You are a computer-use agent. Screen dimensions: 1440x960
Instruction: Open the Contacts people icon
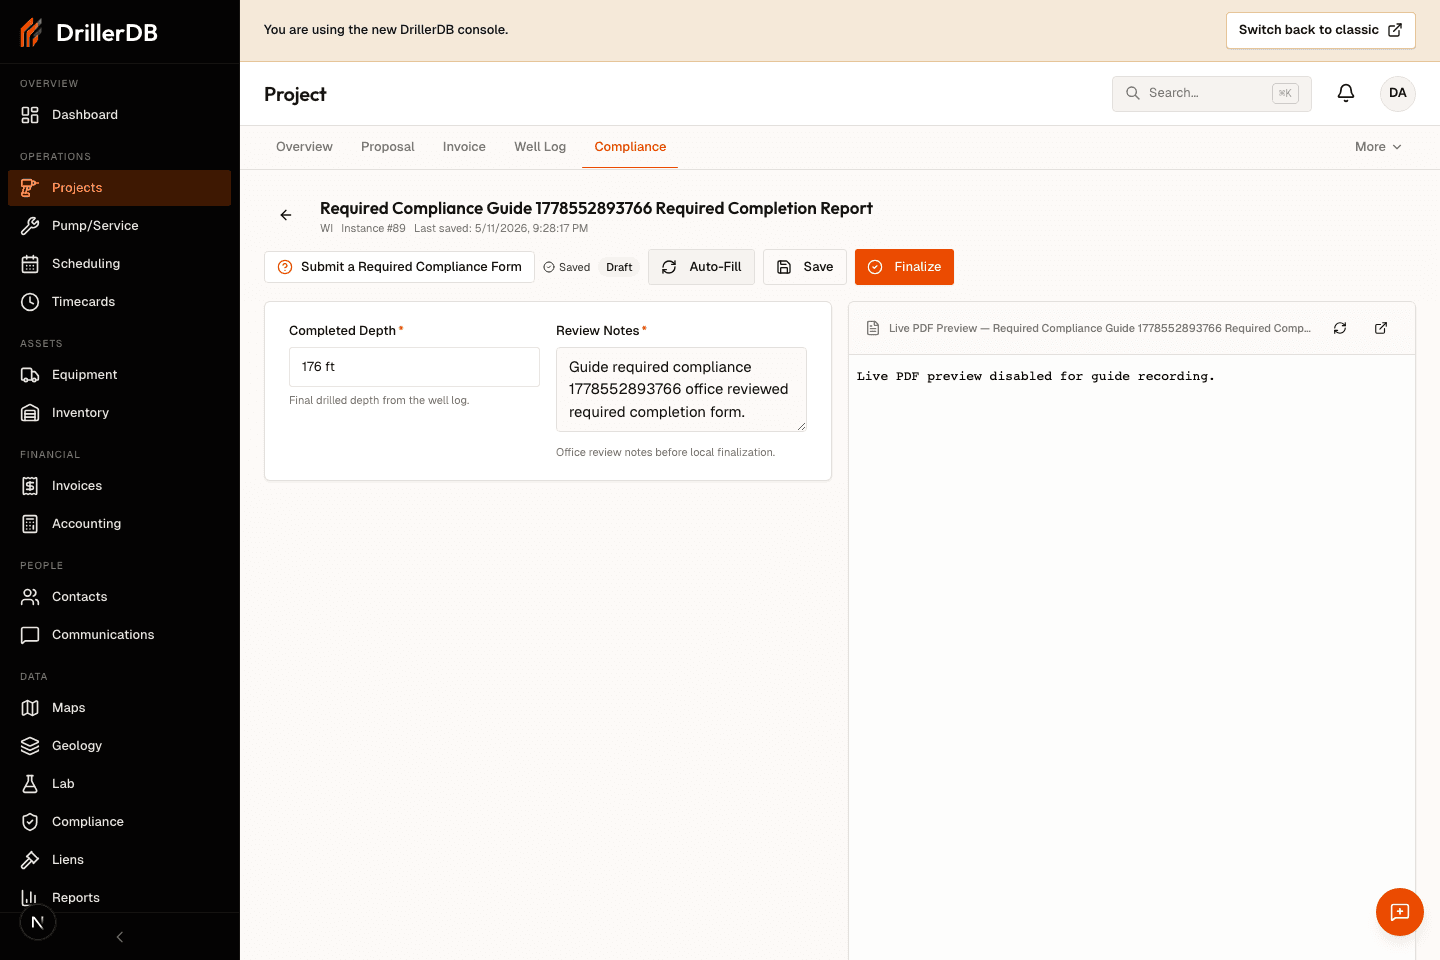point(30,597)
